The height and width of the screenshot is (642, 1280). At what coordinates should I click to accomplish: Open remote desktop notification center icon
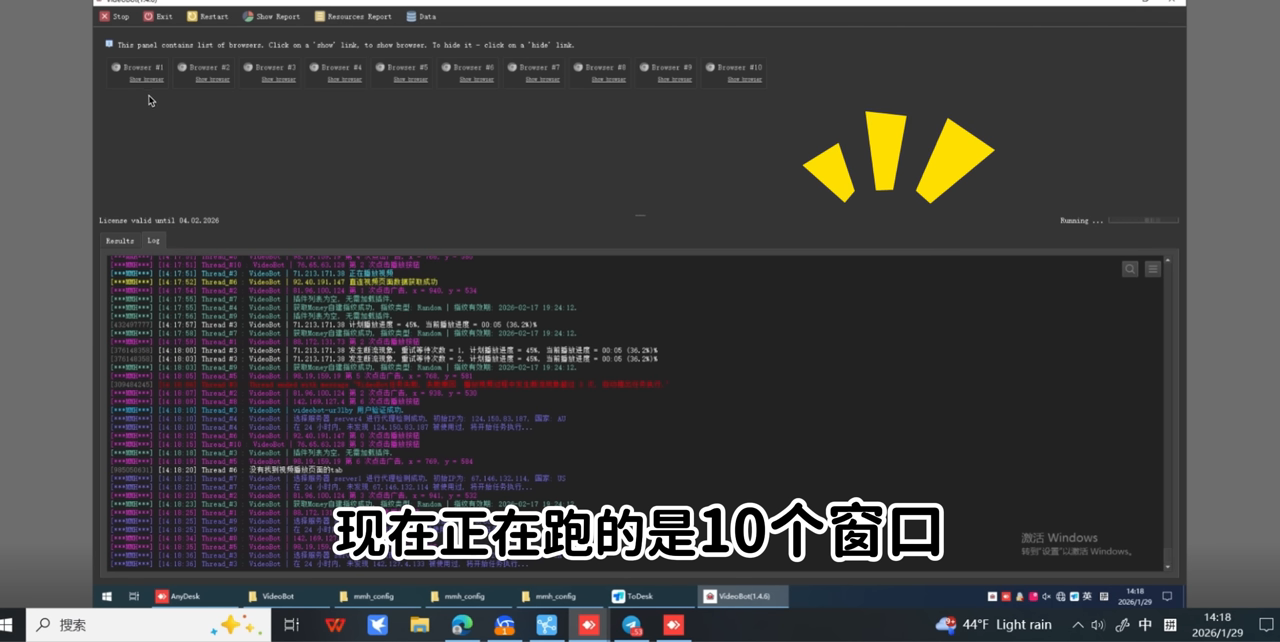click(1166, 596)
